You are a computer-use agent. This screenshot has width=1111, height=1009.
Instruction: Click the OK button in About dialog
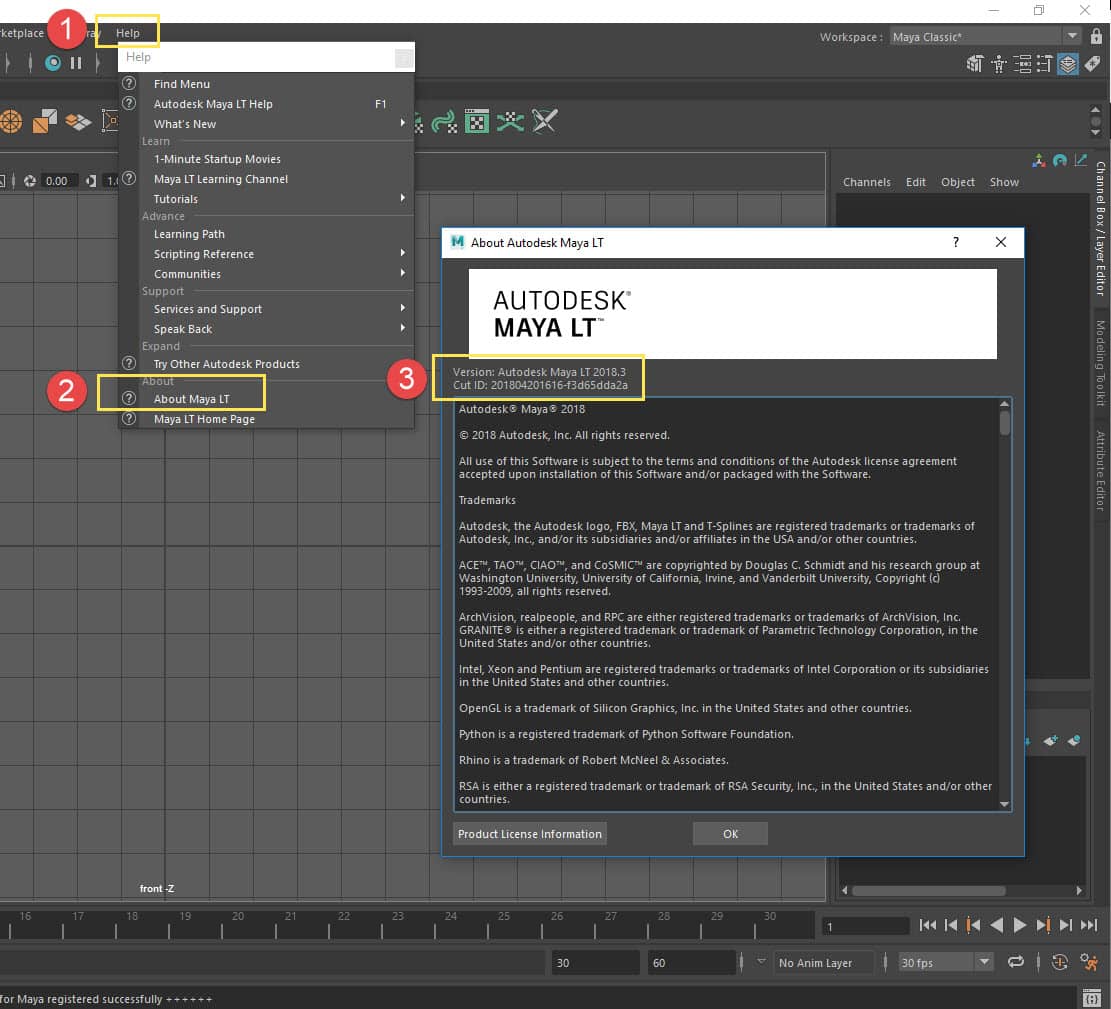pyautogui.click(x=730, y=834)
